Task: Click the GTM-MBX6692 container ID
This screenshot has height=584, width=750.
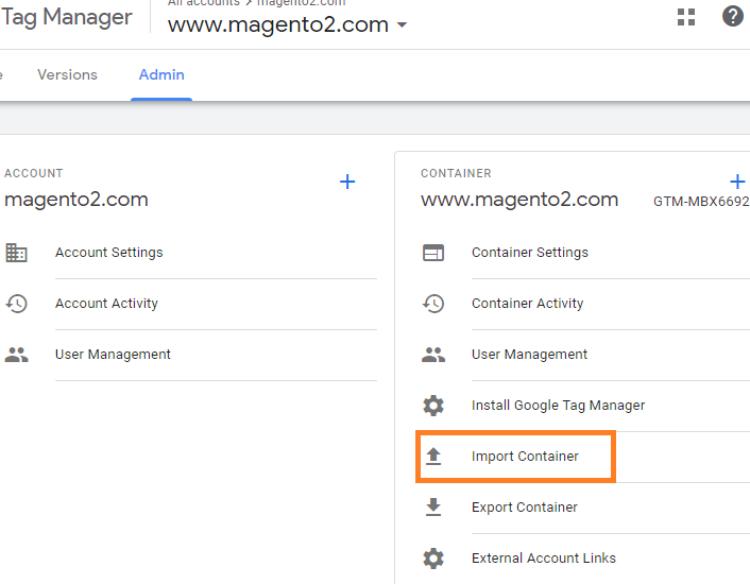Action: point(700,201)
